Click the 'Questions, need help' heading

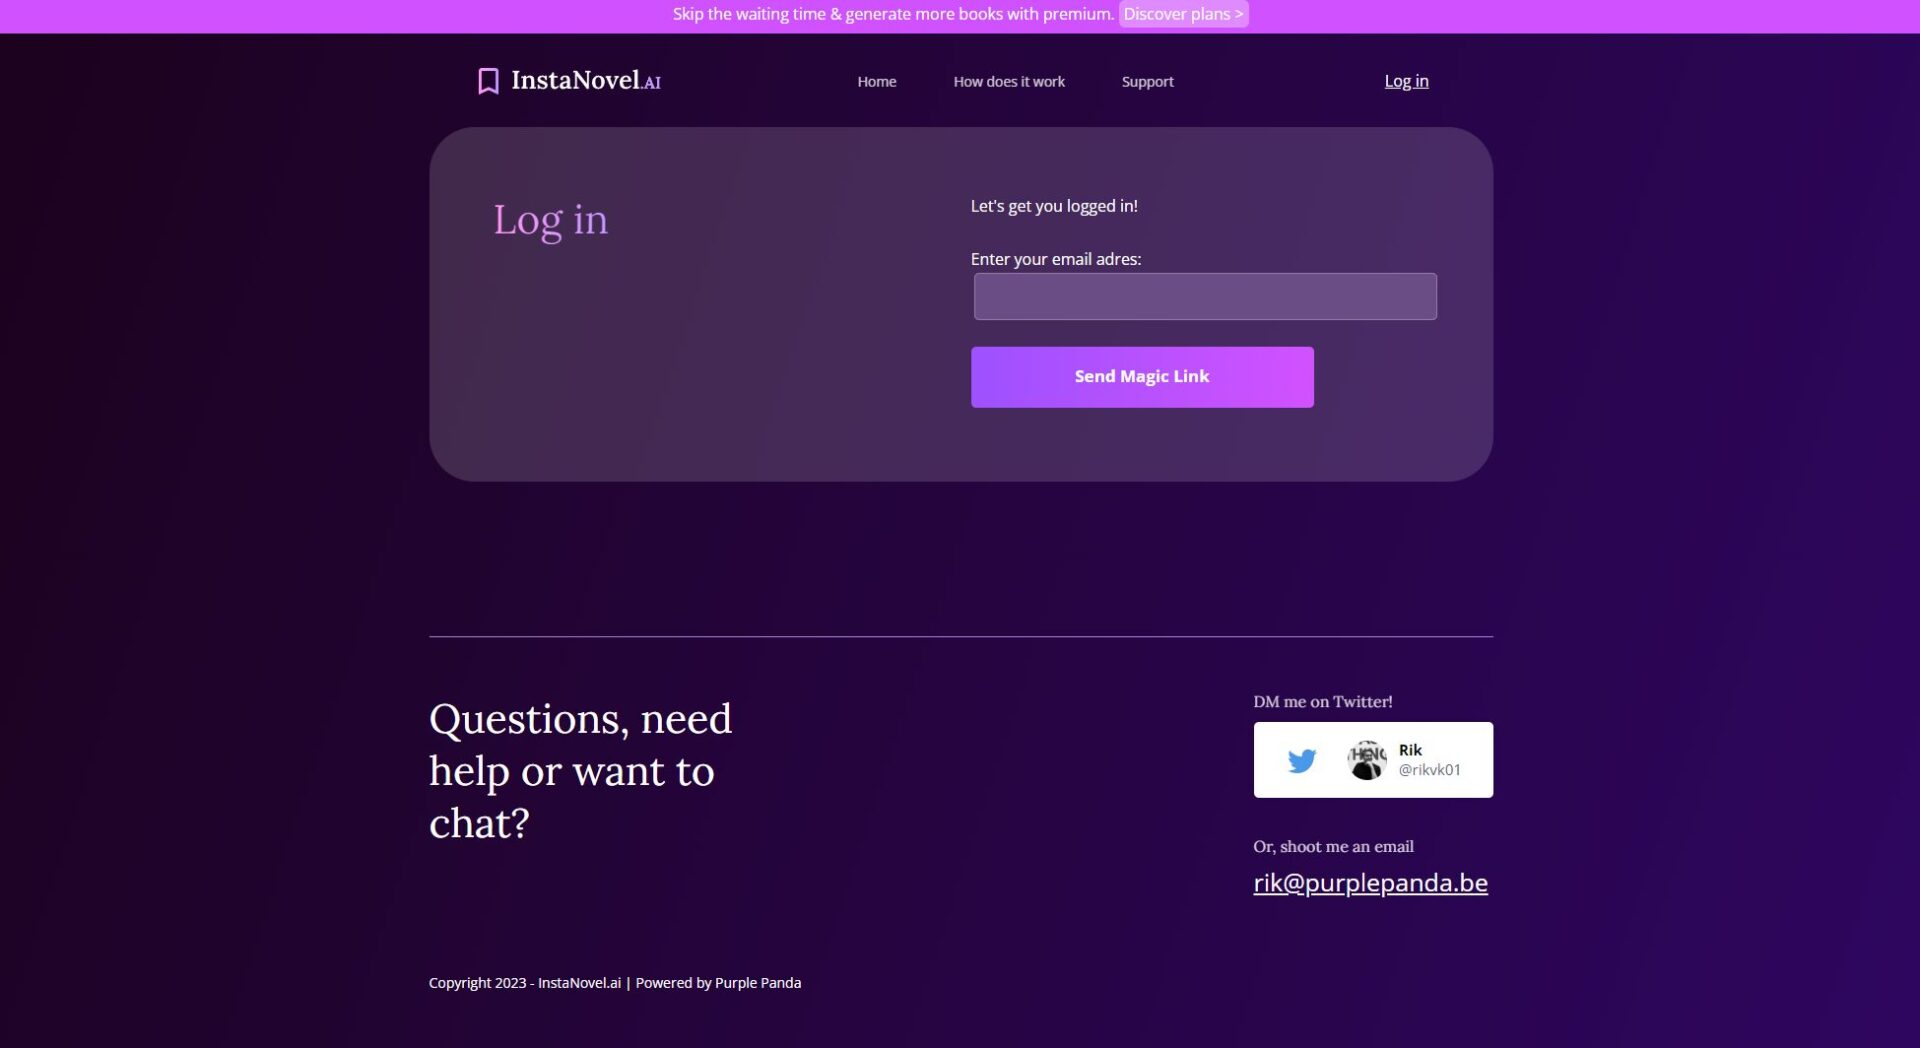pos(581,771)
